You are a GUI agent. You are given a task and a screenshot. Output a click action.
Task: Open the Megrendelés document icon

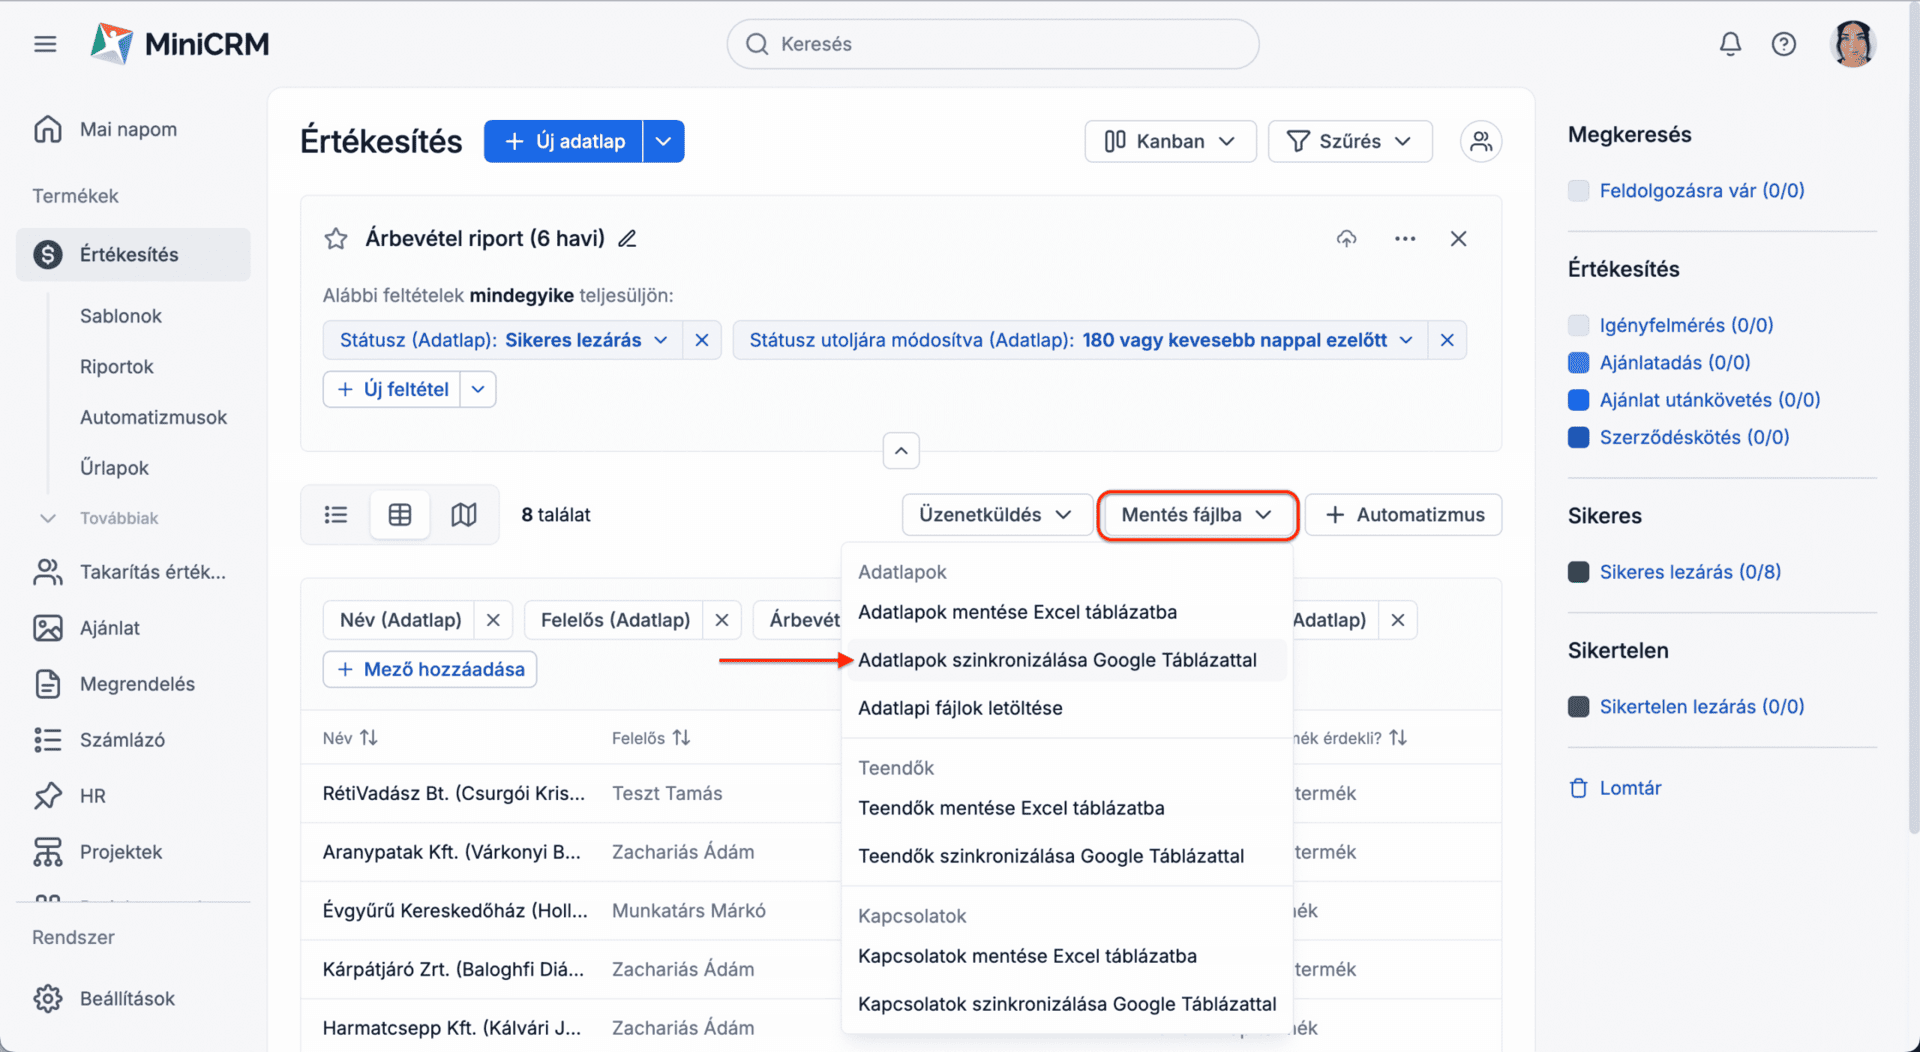[48, 684]
